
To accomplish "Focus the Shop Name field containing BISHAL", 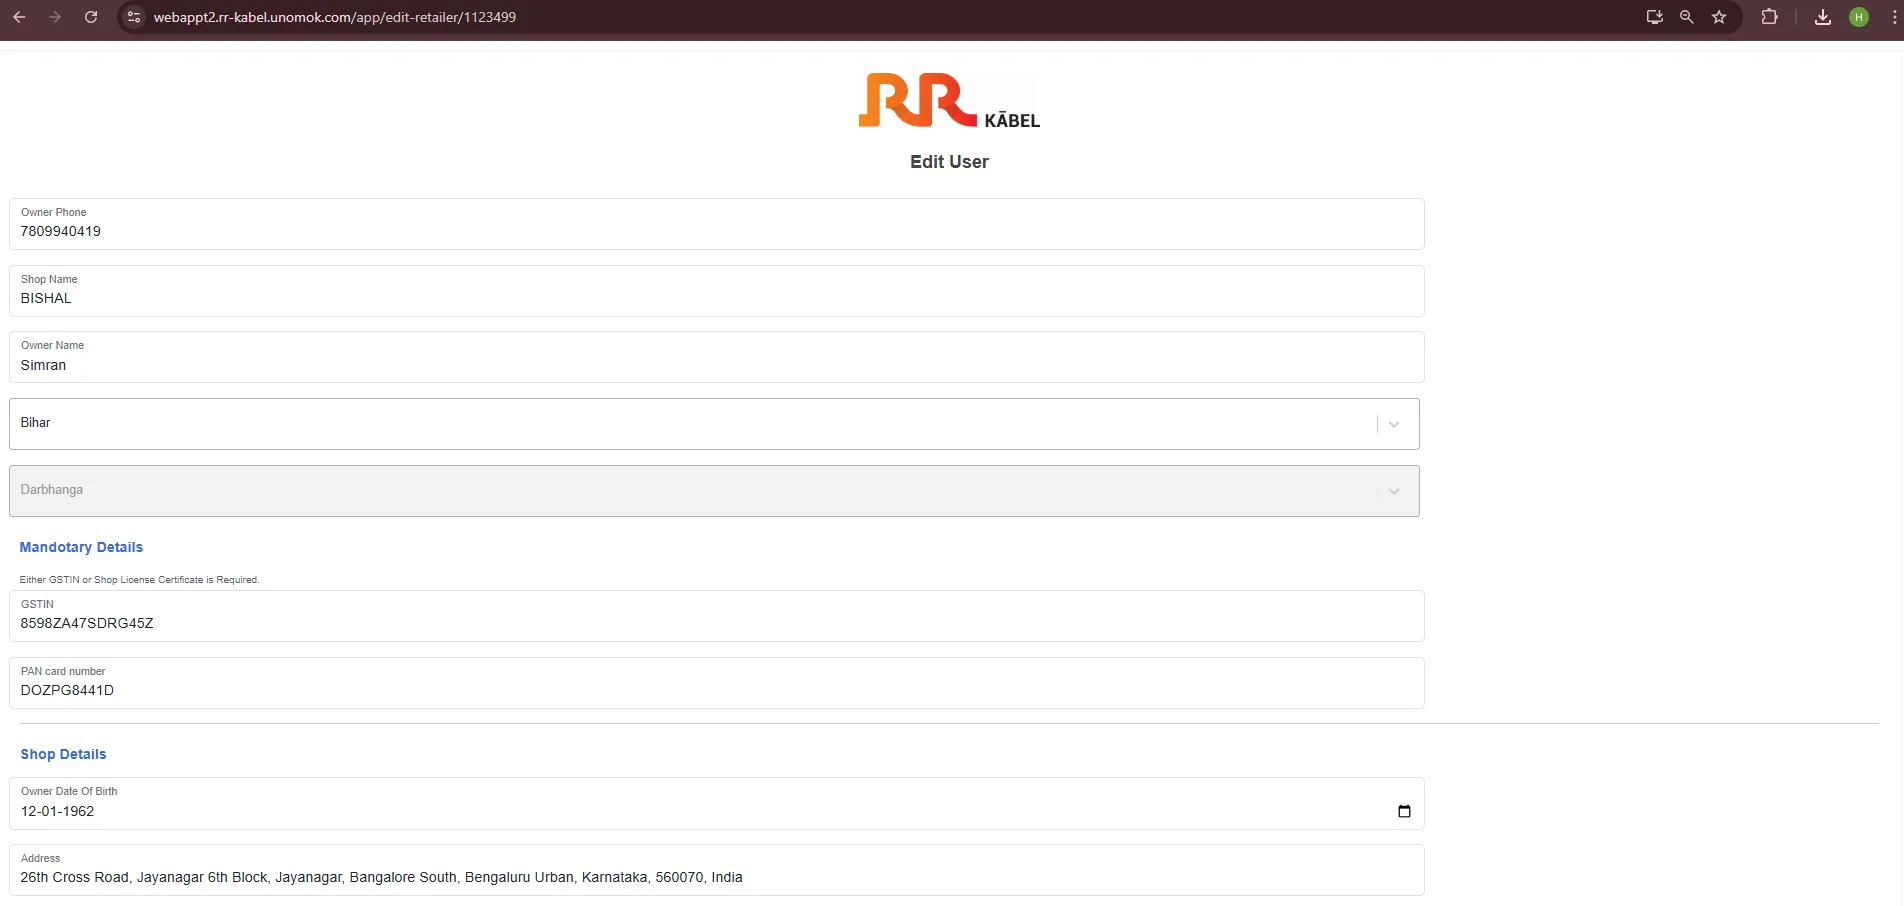I will [716, 298].
